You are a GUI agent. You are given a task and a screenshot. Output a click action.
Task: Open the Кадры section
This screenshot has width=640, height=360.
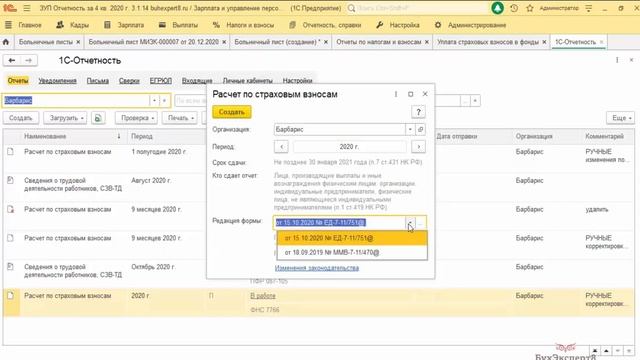tap(73, 25)
